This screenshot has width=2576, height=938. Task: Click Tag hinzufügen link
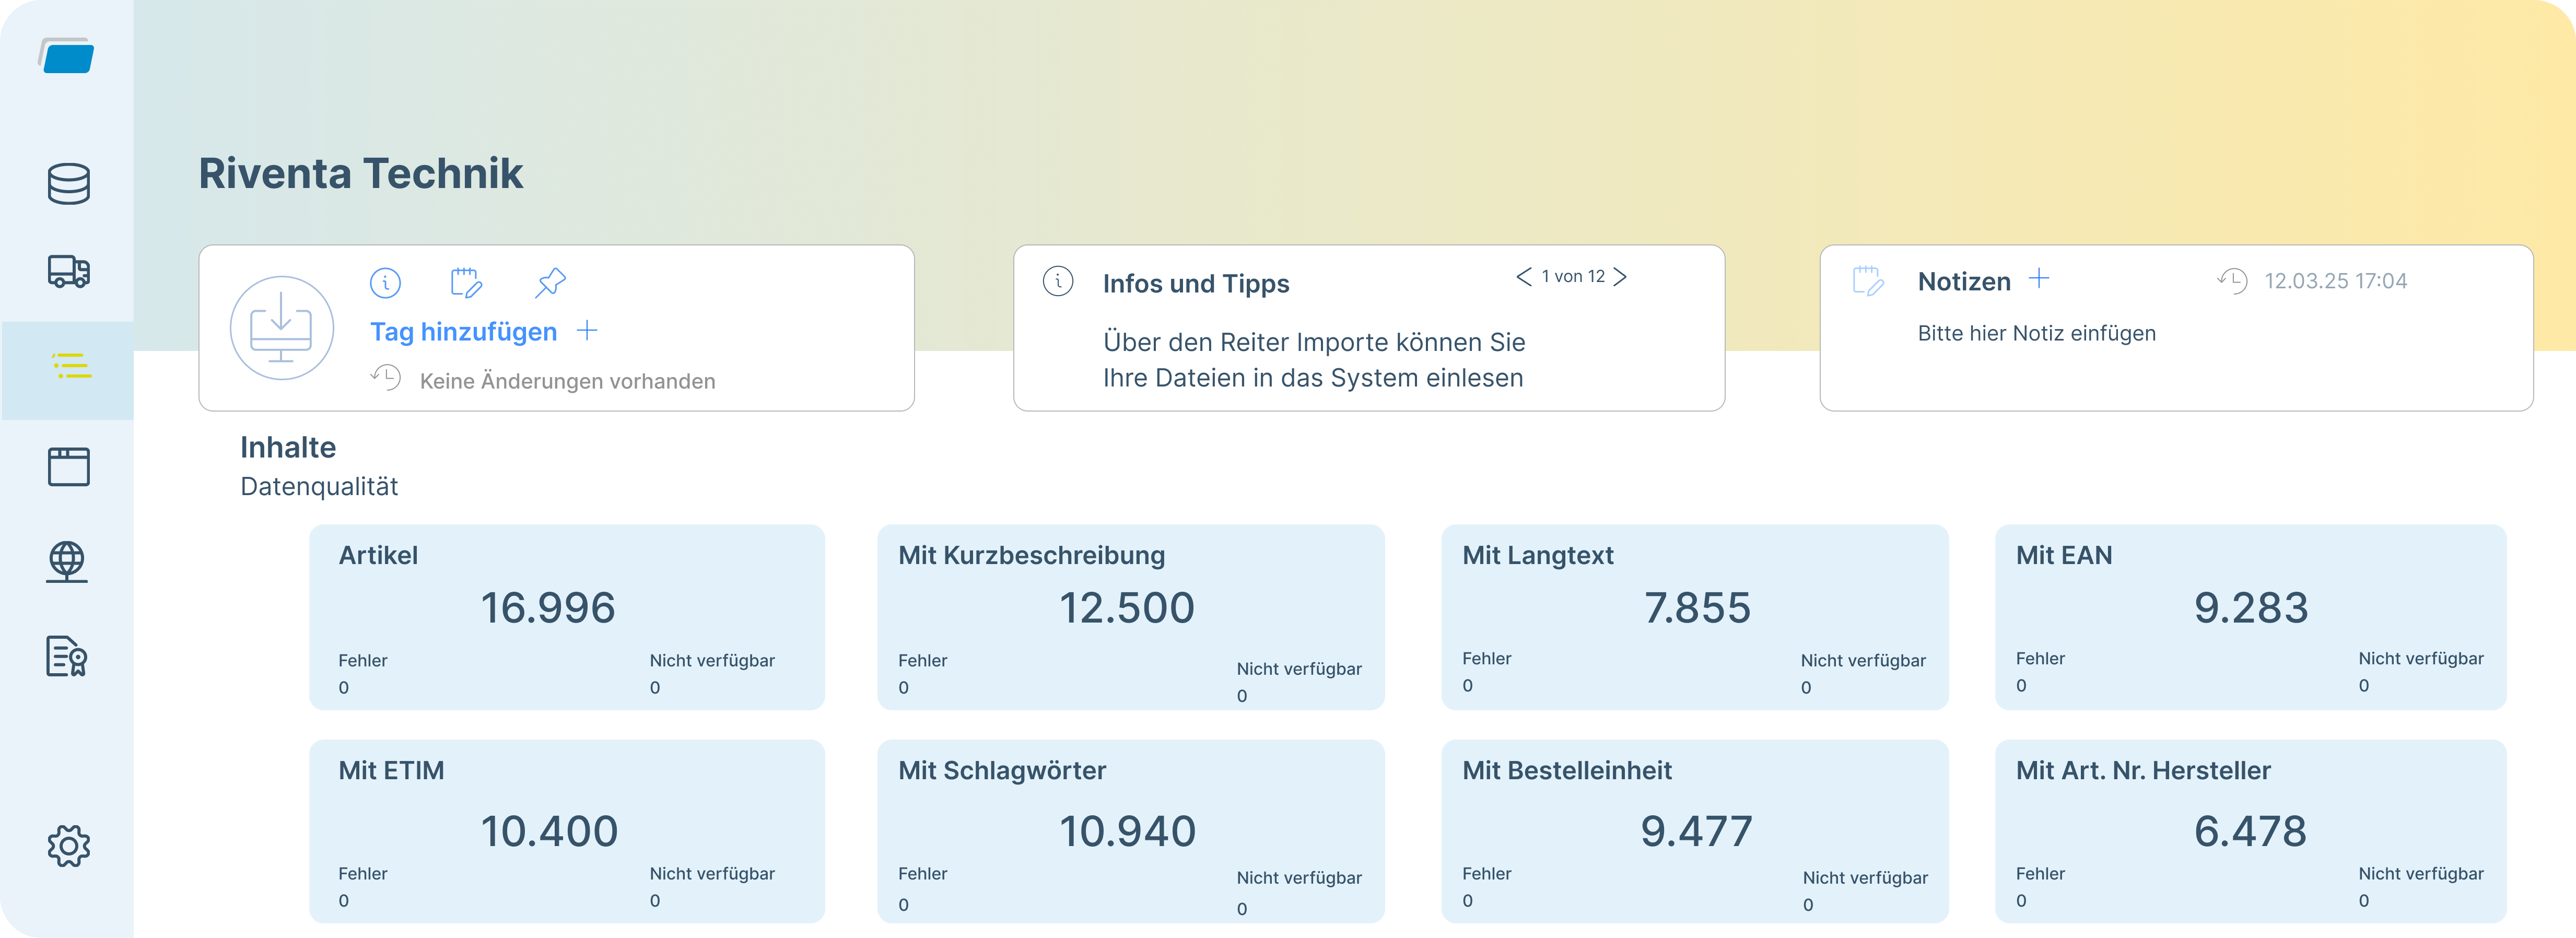(x=463, y=332)
